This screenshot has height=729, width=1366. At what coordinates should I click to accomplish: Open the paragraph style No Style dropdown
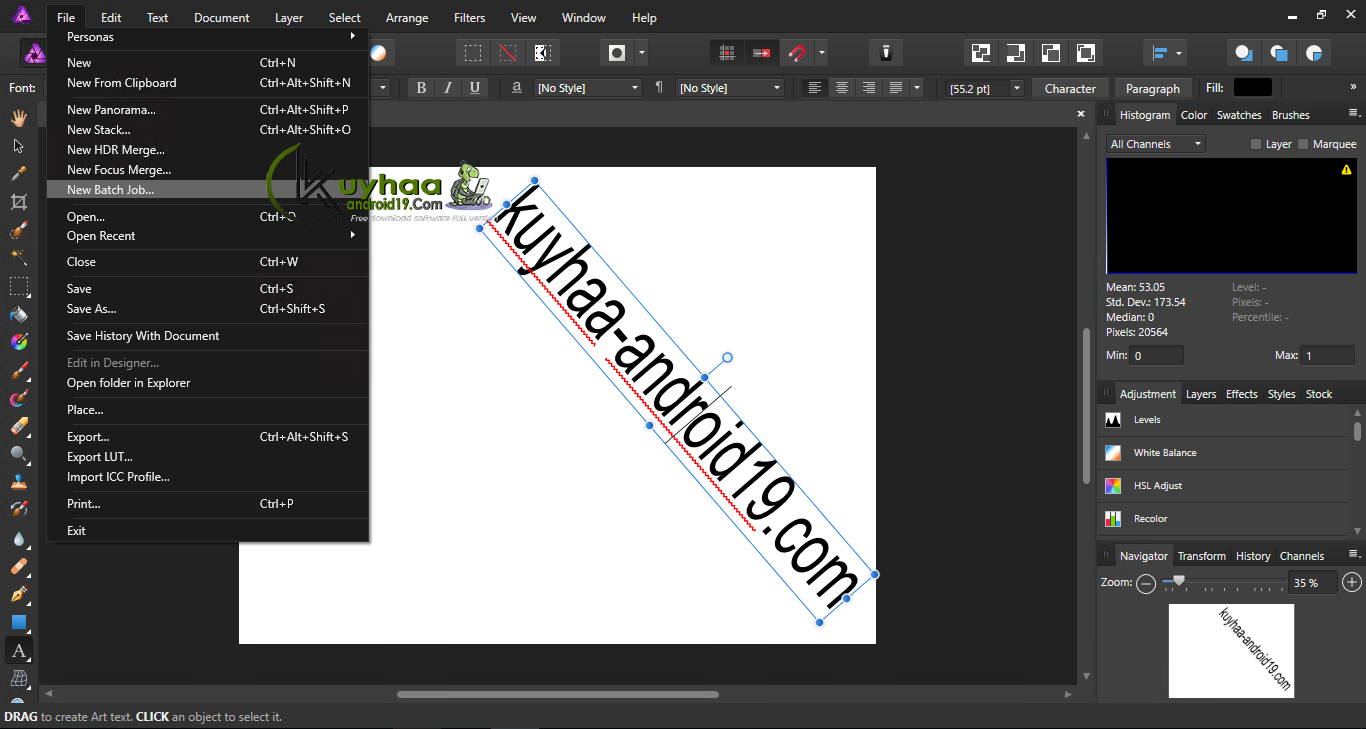coord(730,88)
